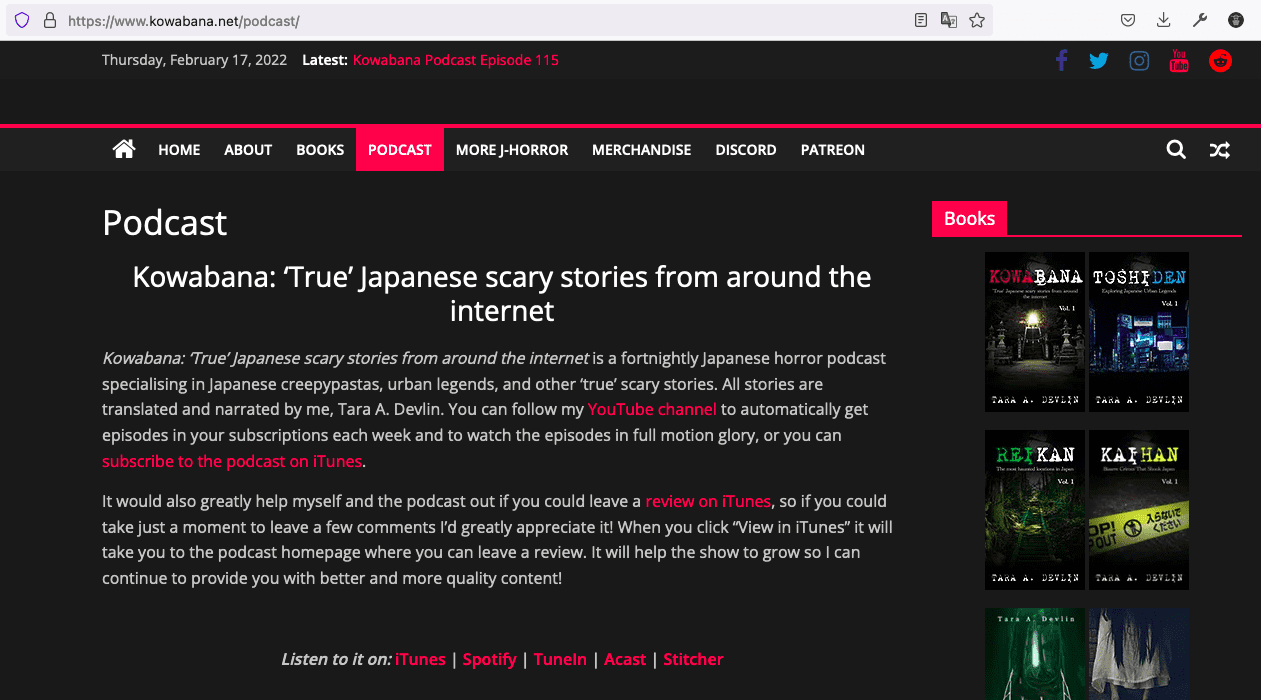Open the Twitter profile icon
The height and width of the screenshot is (700, 1261).
click(1099, 61)
